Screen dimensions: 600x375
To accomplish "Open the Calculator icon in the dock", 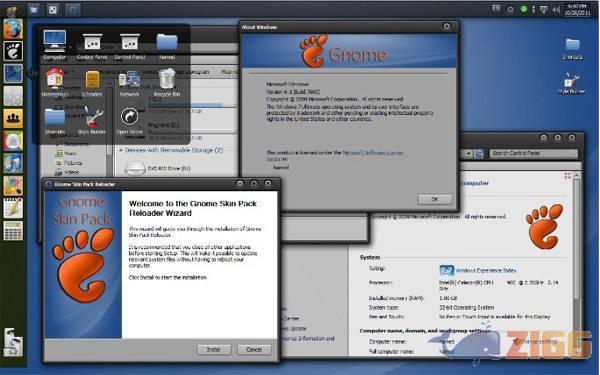I will tap(13, 231).
